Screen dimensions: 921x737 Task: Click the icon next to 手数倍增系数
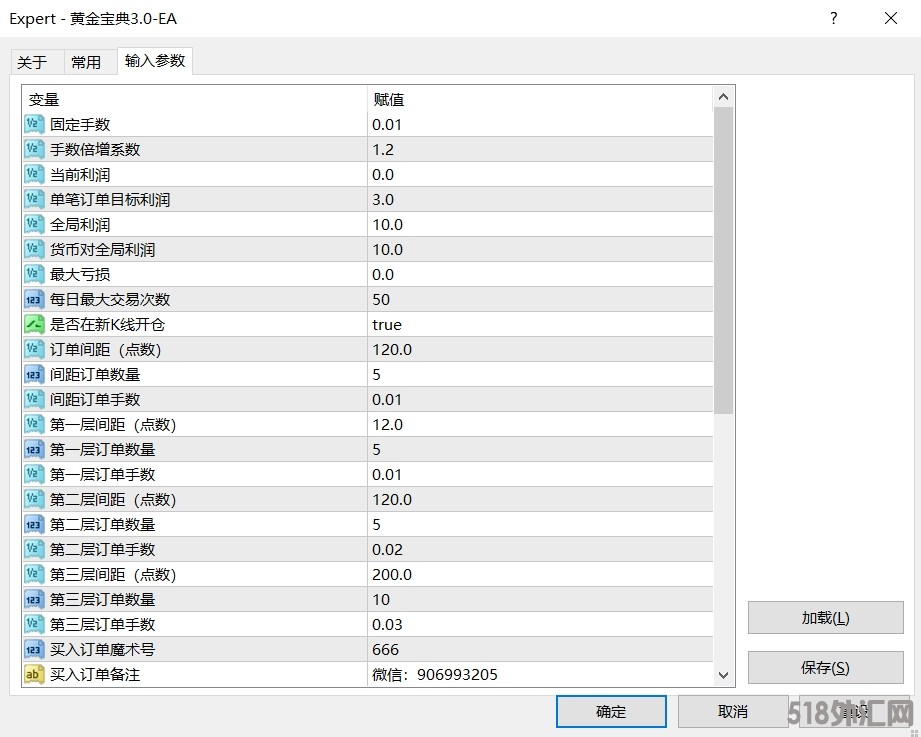pyautogui.click(x=34, y=150)
